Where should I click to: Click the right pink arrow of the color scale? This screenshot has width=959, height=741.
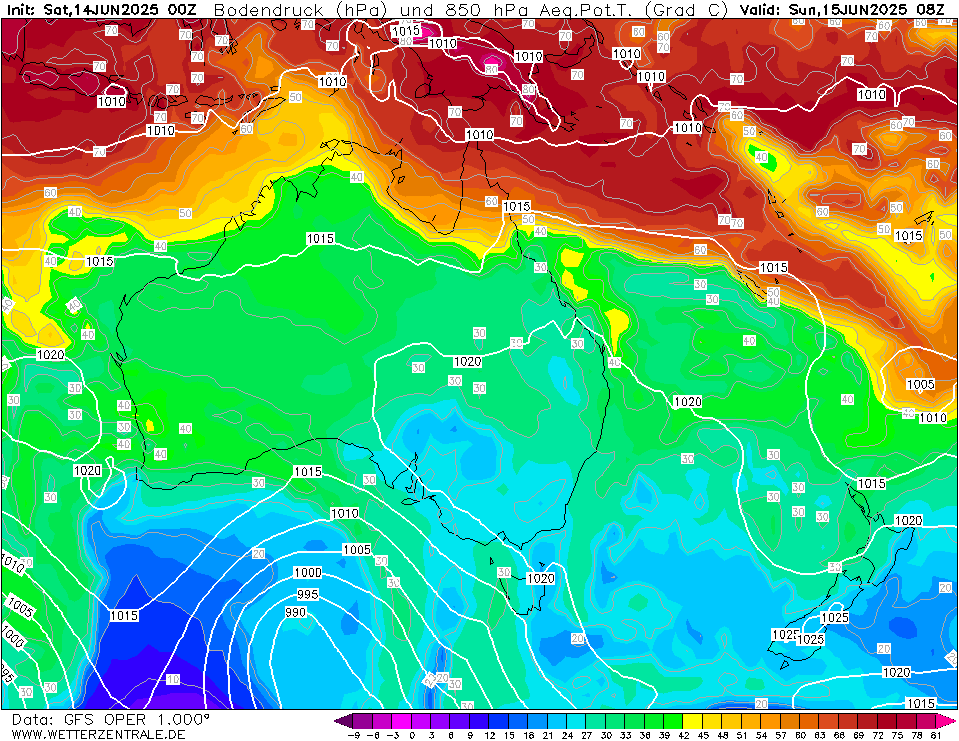945,721
